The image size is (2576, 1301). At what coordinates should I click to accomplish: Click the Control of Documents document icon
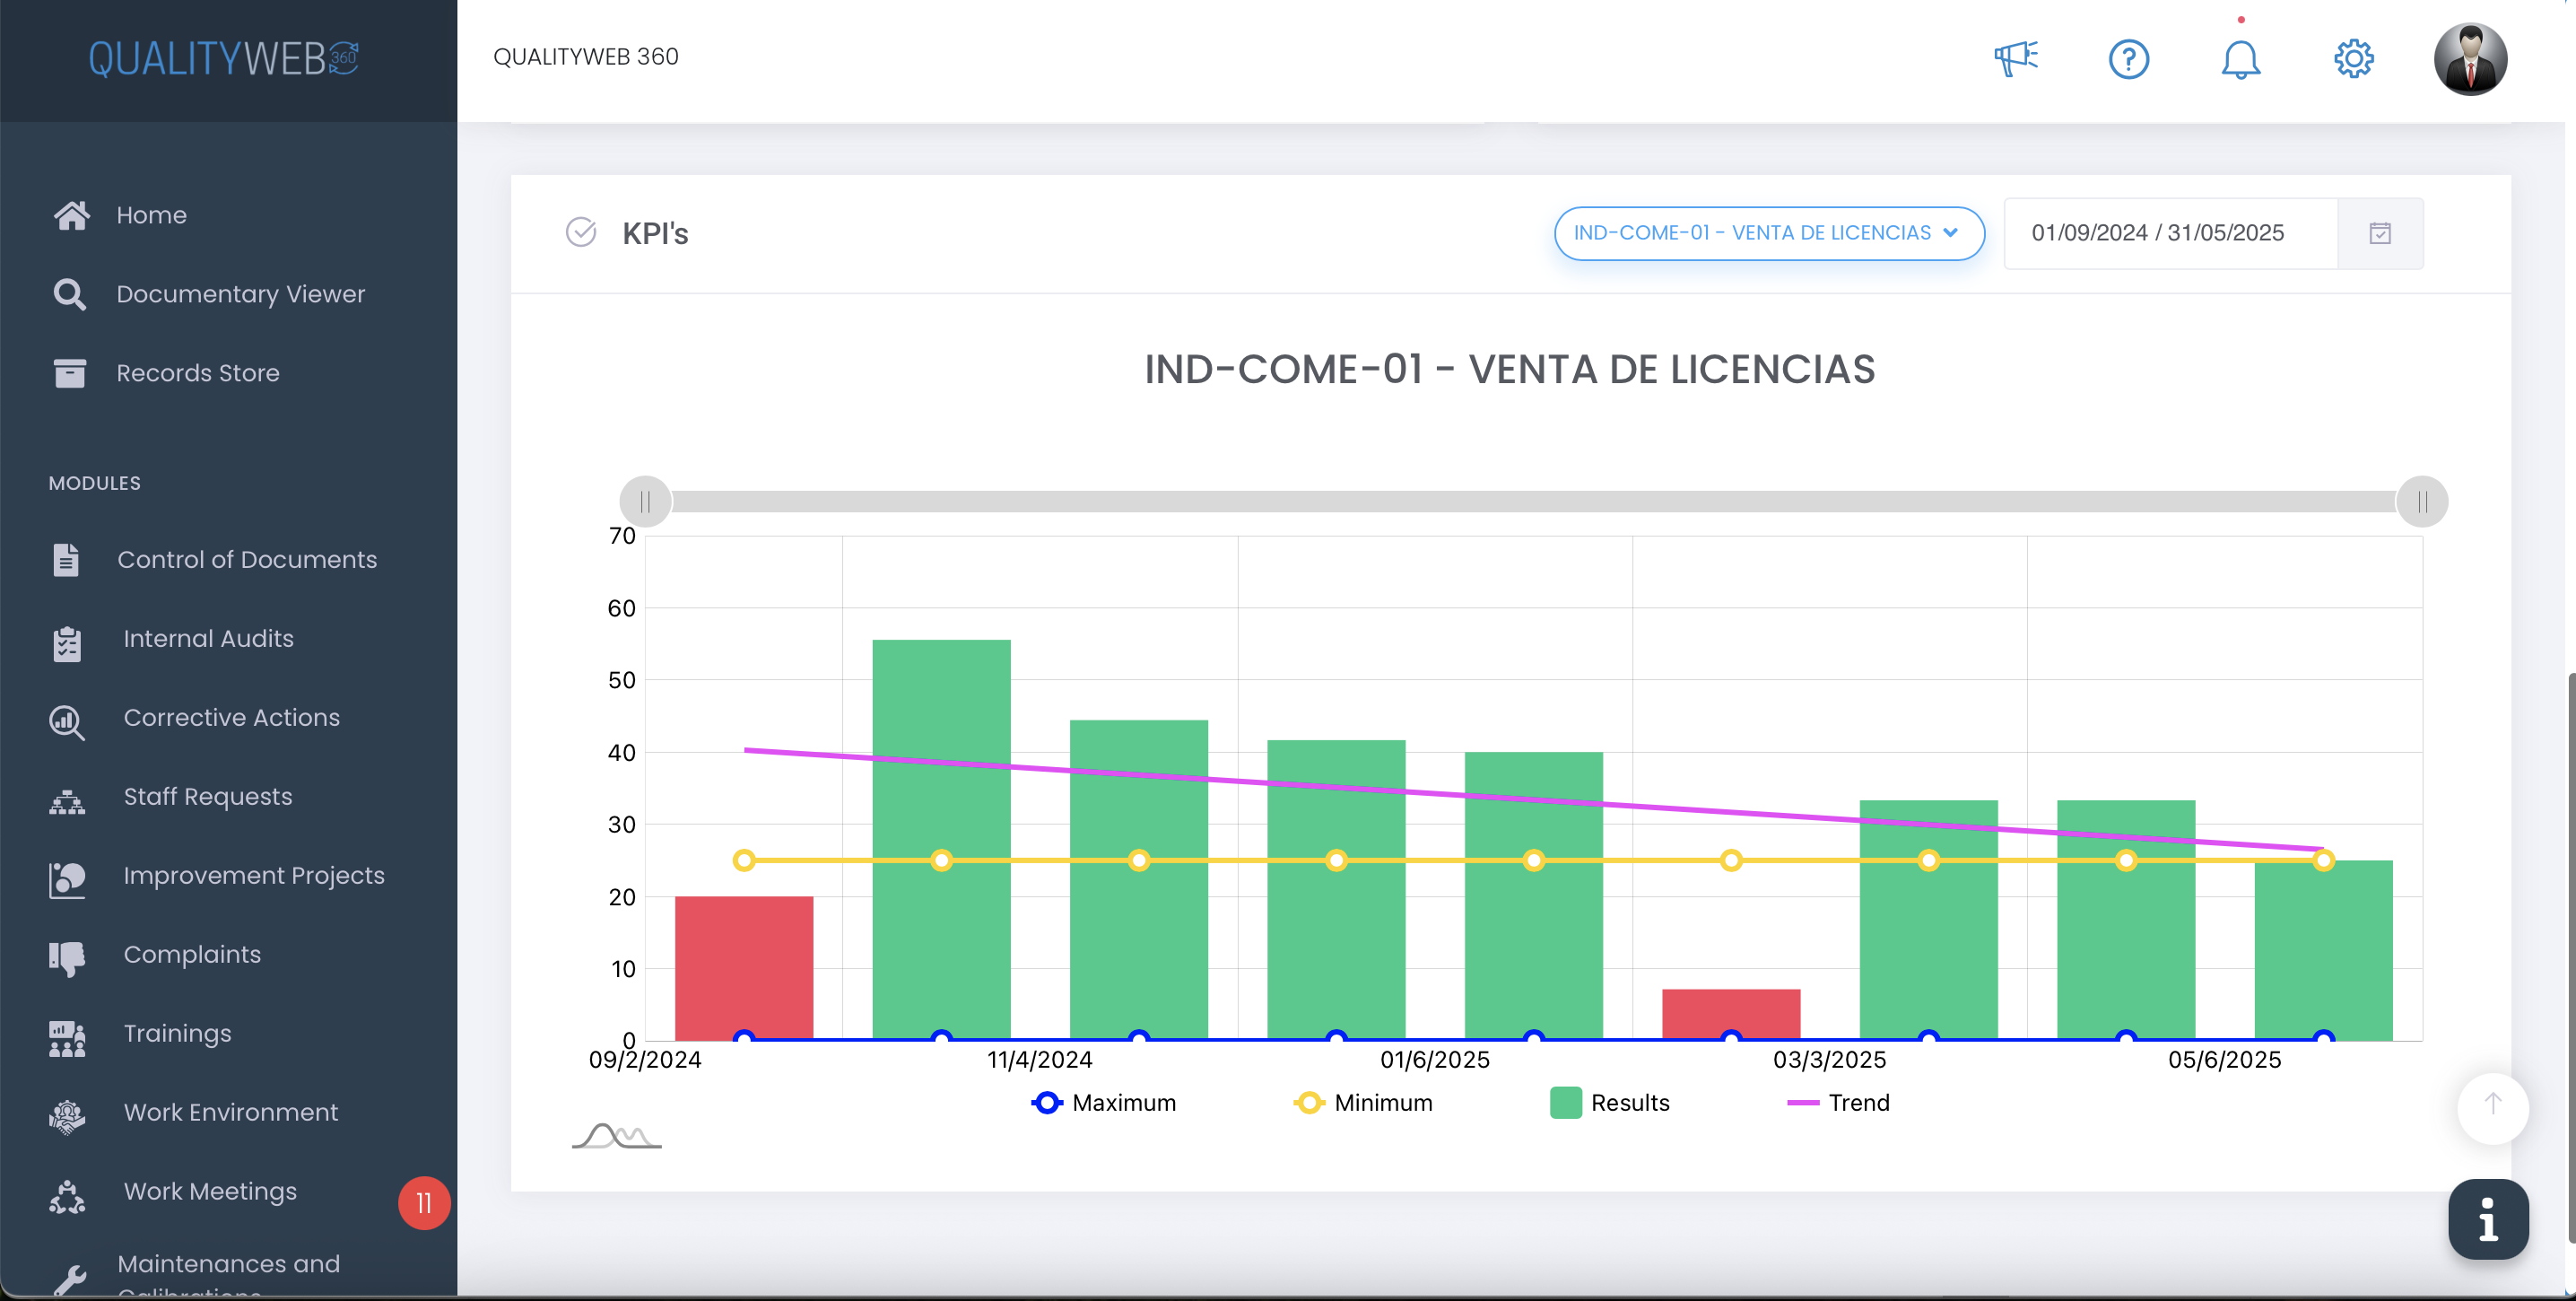point(66,559)
